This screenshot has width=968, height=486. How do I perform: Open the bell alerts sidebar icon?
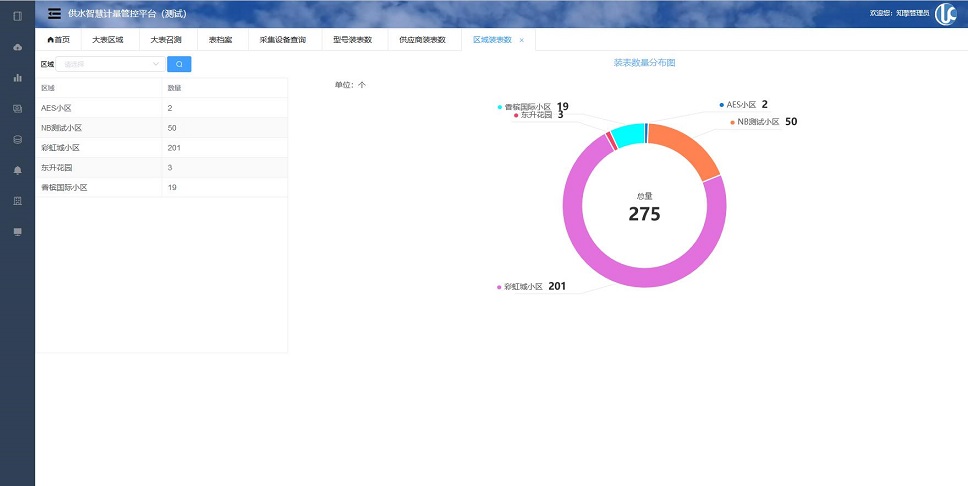(x=17, y=170)
